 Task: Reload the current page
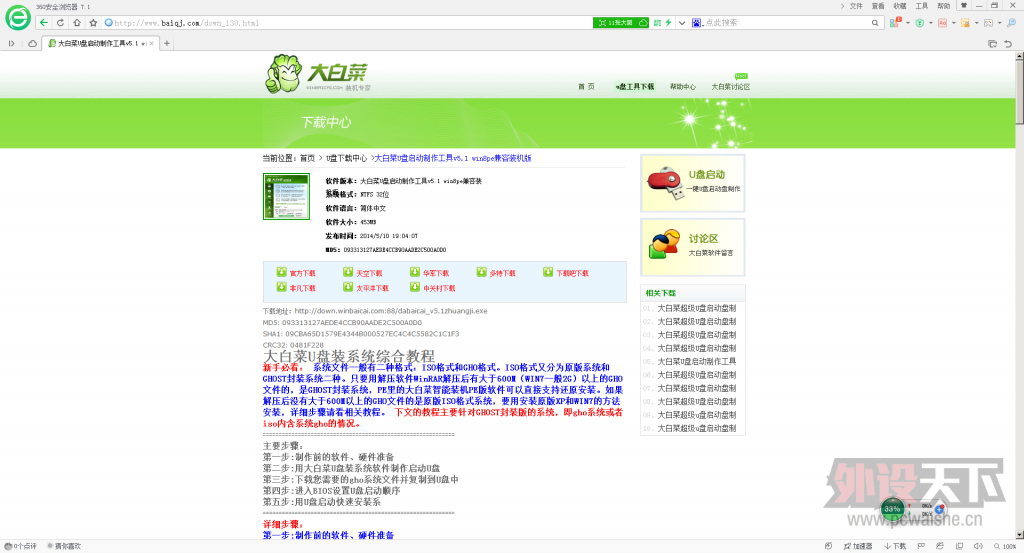pyautogui.click(x=60, y=22)
